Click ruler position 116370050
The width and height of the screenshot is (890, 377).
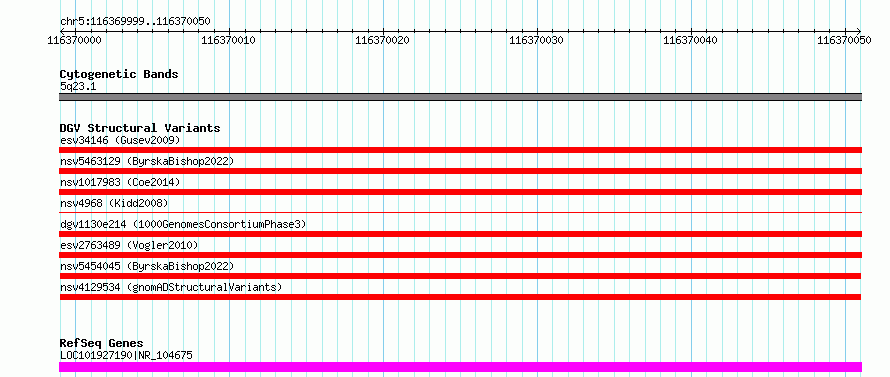845,40
